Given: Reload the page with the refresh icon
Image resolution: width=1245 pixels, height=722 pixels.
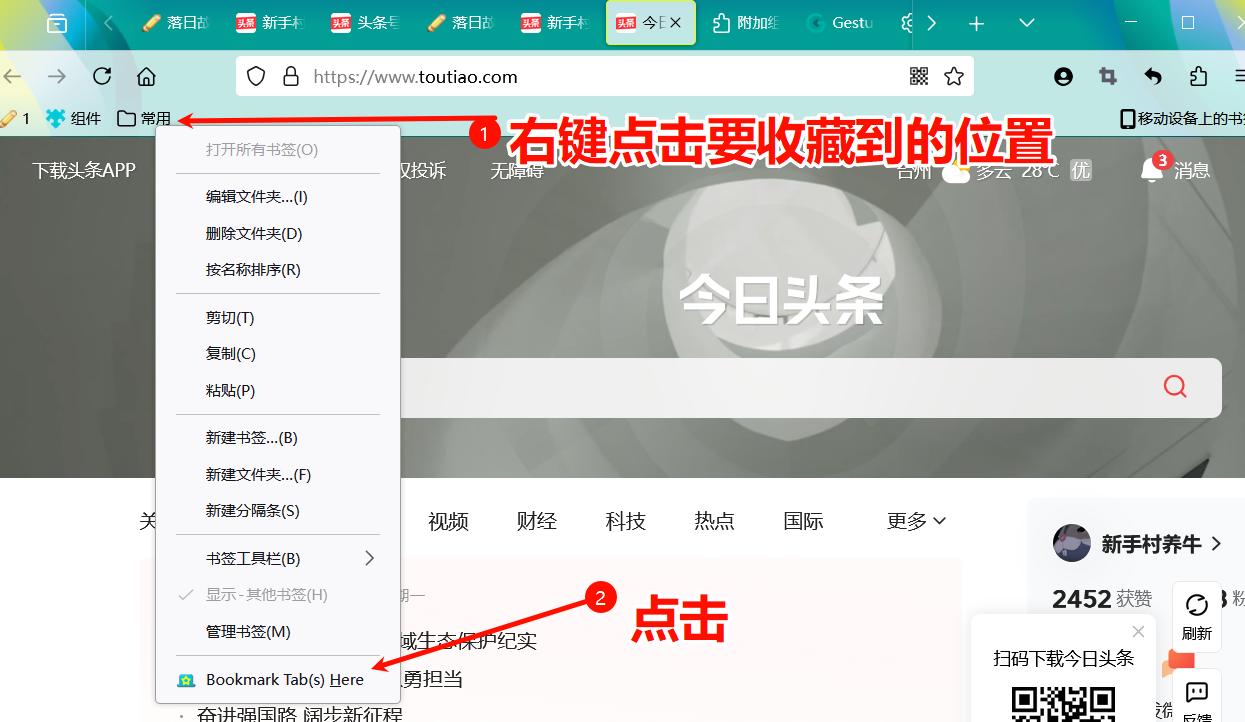Looking at the screenshot, I should click(102, 77).
